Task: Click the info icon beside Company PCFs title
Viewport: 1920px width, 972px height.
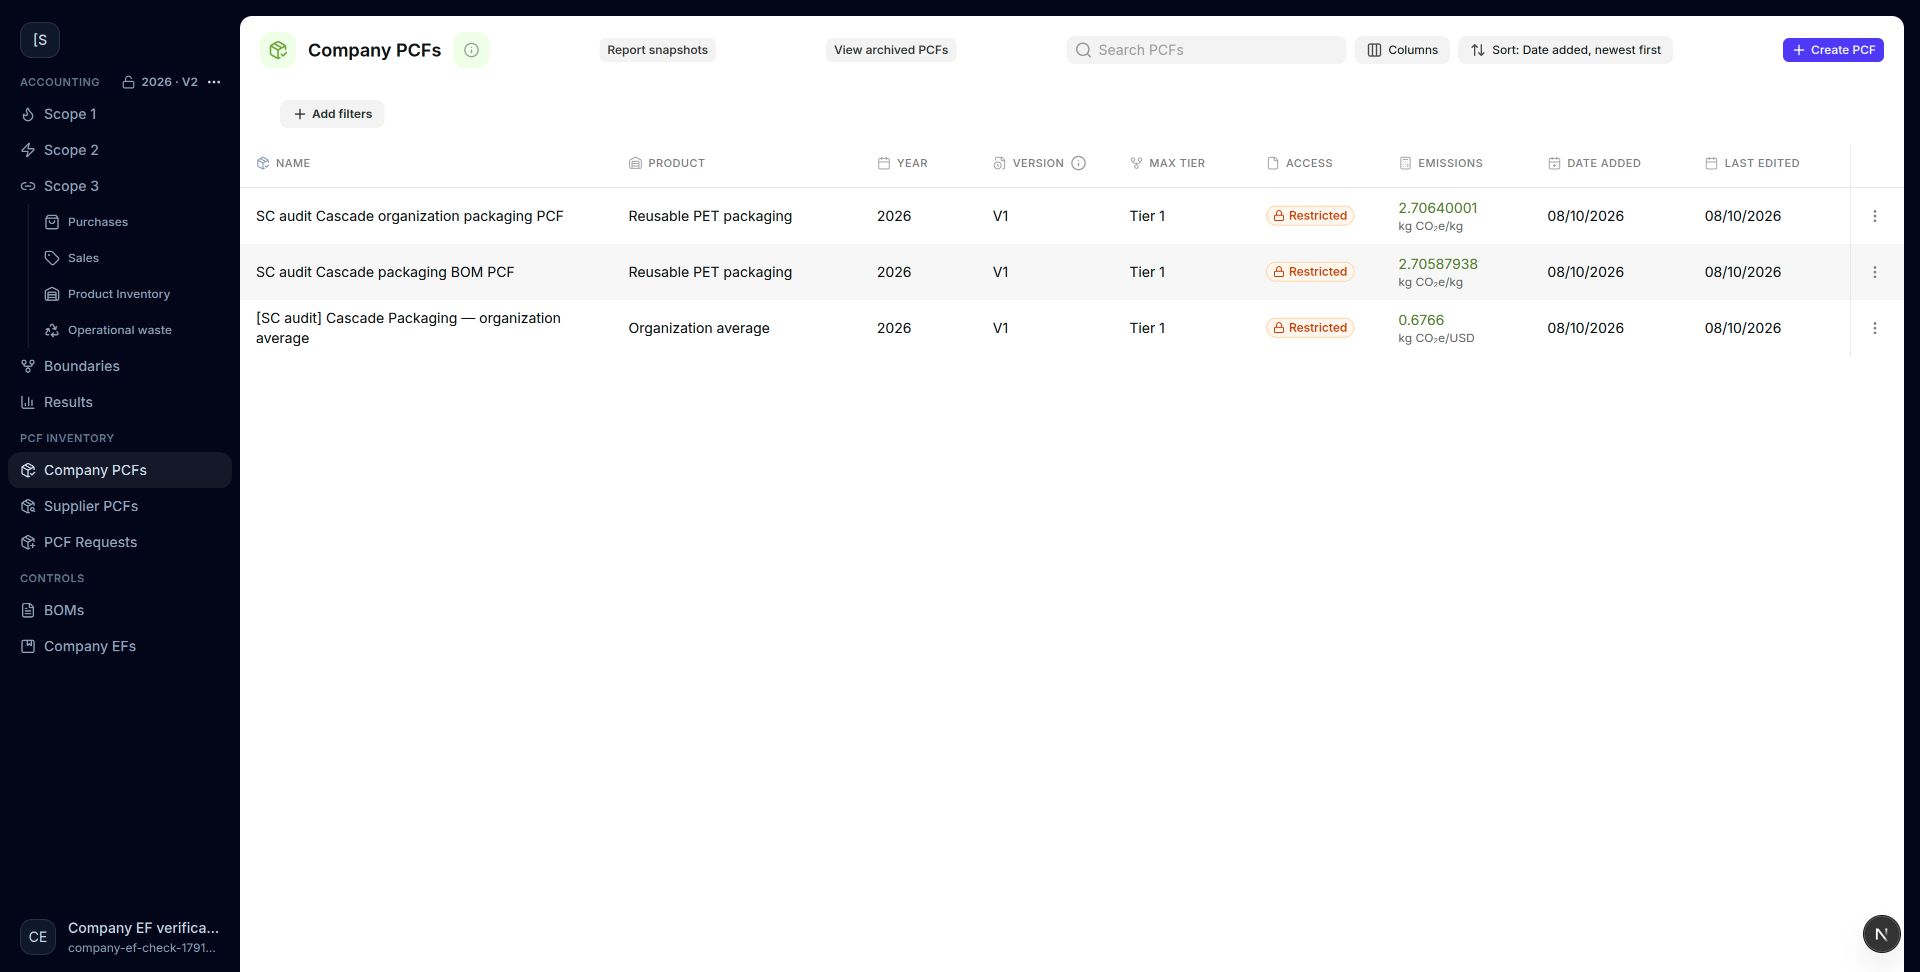Action: coord(471,50)
